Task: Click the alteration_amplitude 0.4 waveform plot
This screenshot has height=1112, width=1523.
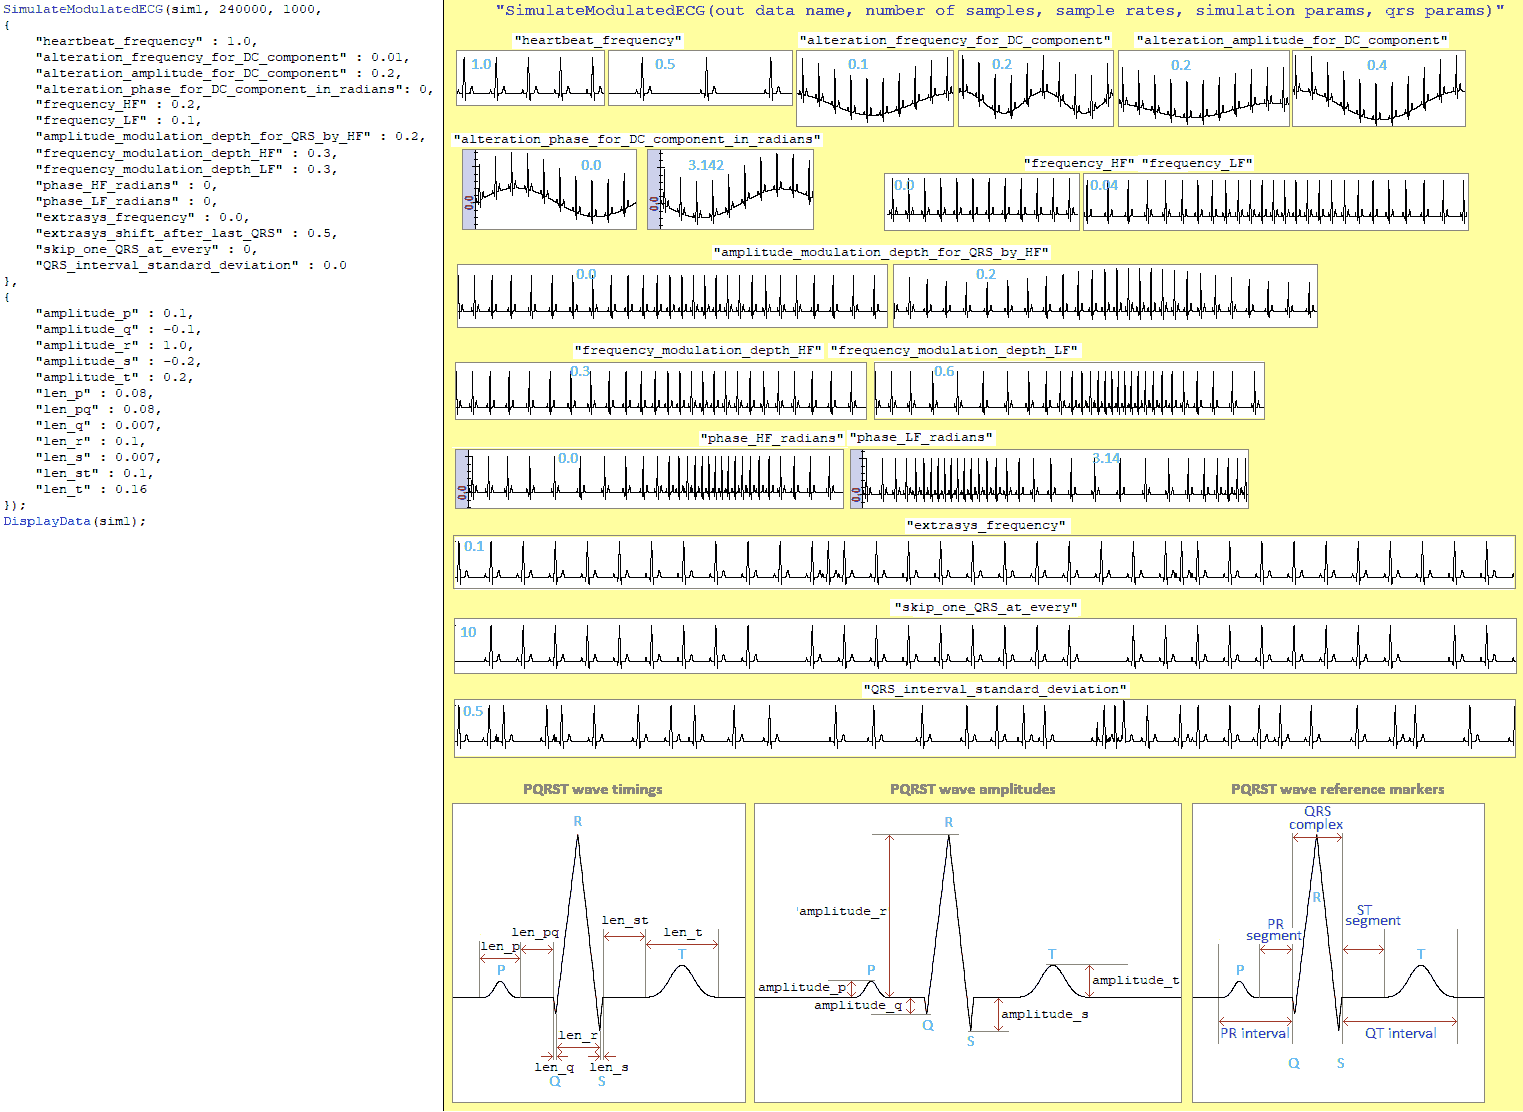Action: [1378, 89]
